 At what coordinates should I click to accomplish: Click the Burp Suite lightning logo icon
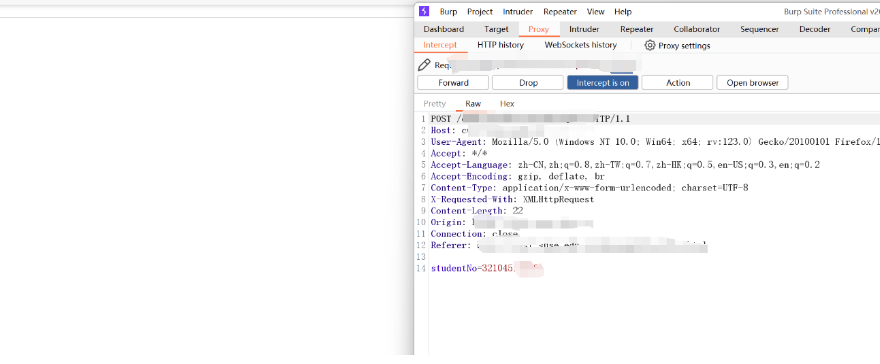point(424,11)
